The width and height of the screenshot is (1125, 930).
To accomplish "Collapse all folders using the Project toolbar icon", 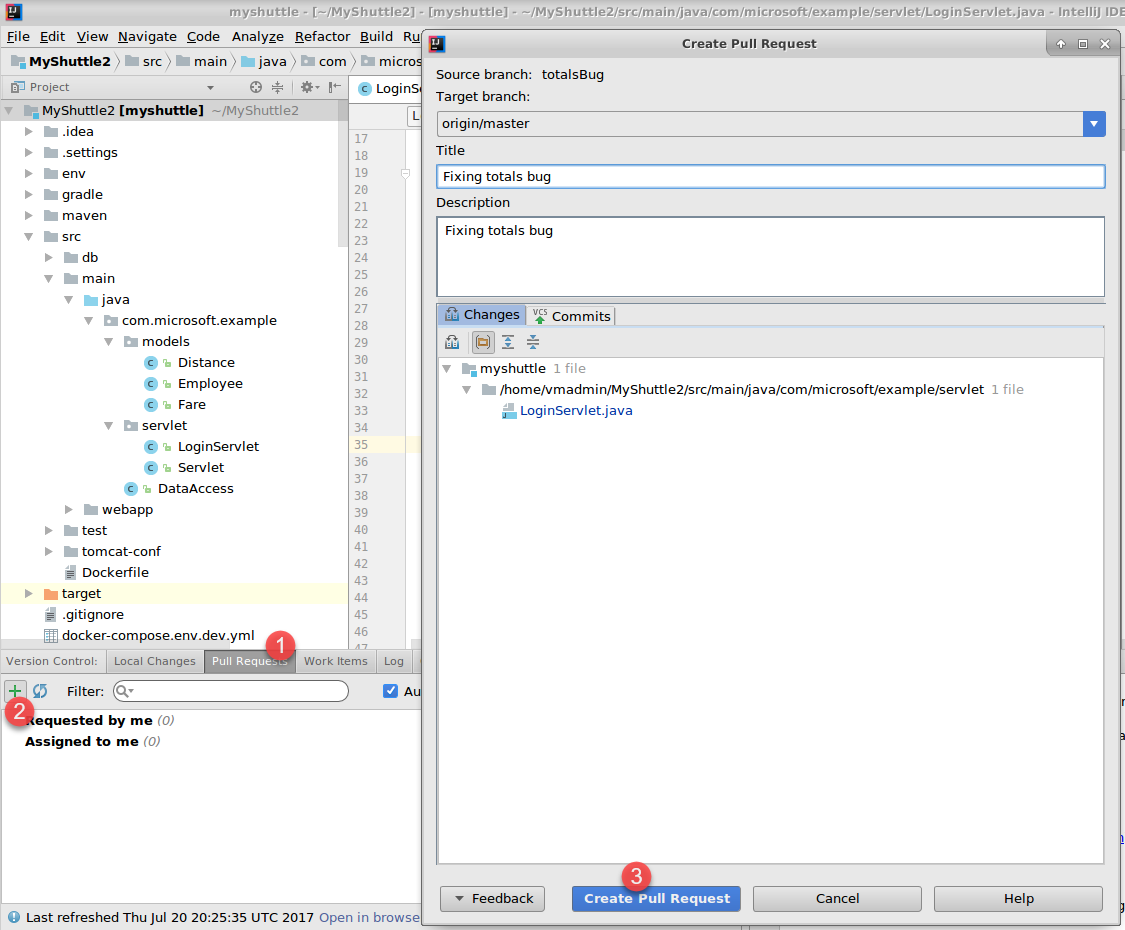I will point(277,87).
